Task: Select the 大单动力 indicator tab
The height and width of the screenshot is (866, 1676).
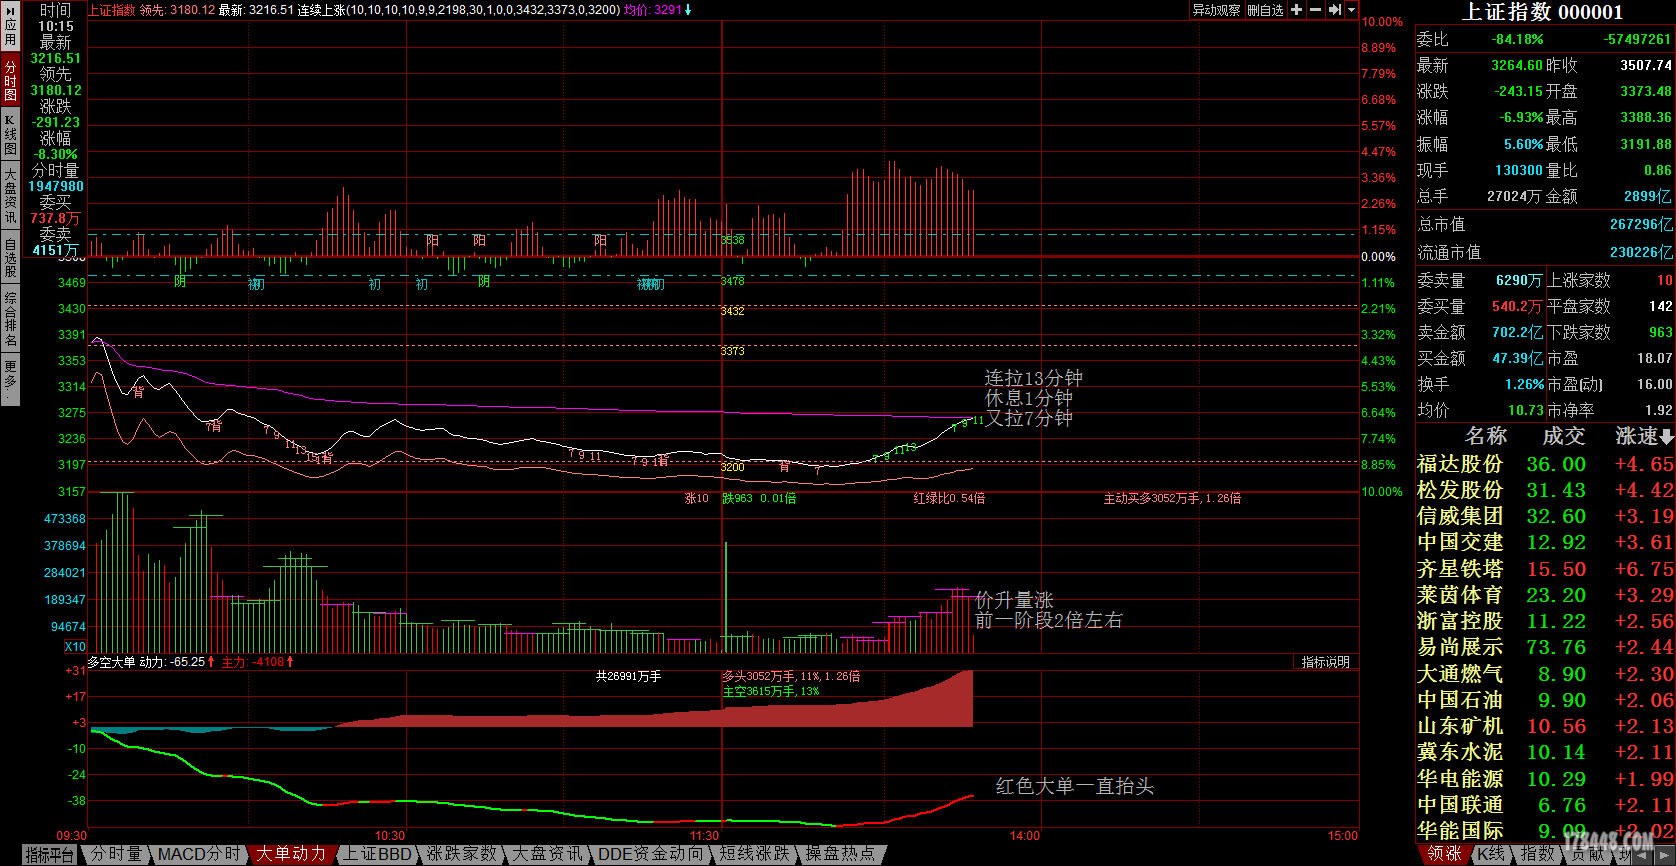Action: [291, 855]
